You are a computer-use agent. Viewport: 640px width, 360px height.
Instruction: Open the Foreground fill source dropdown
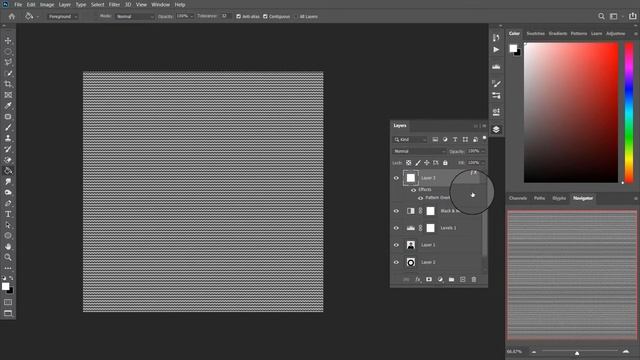click(63, 17)
